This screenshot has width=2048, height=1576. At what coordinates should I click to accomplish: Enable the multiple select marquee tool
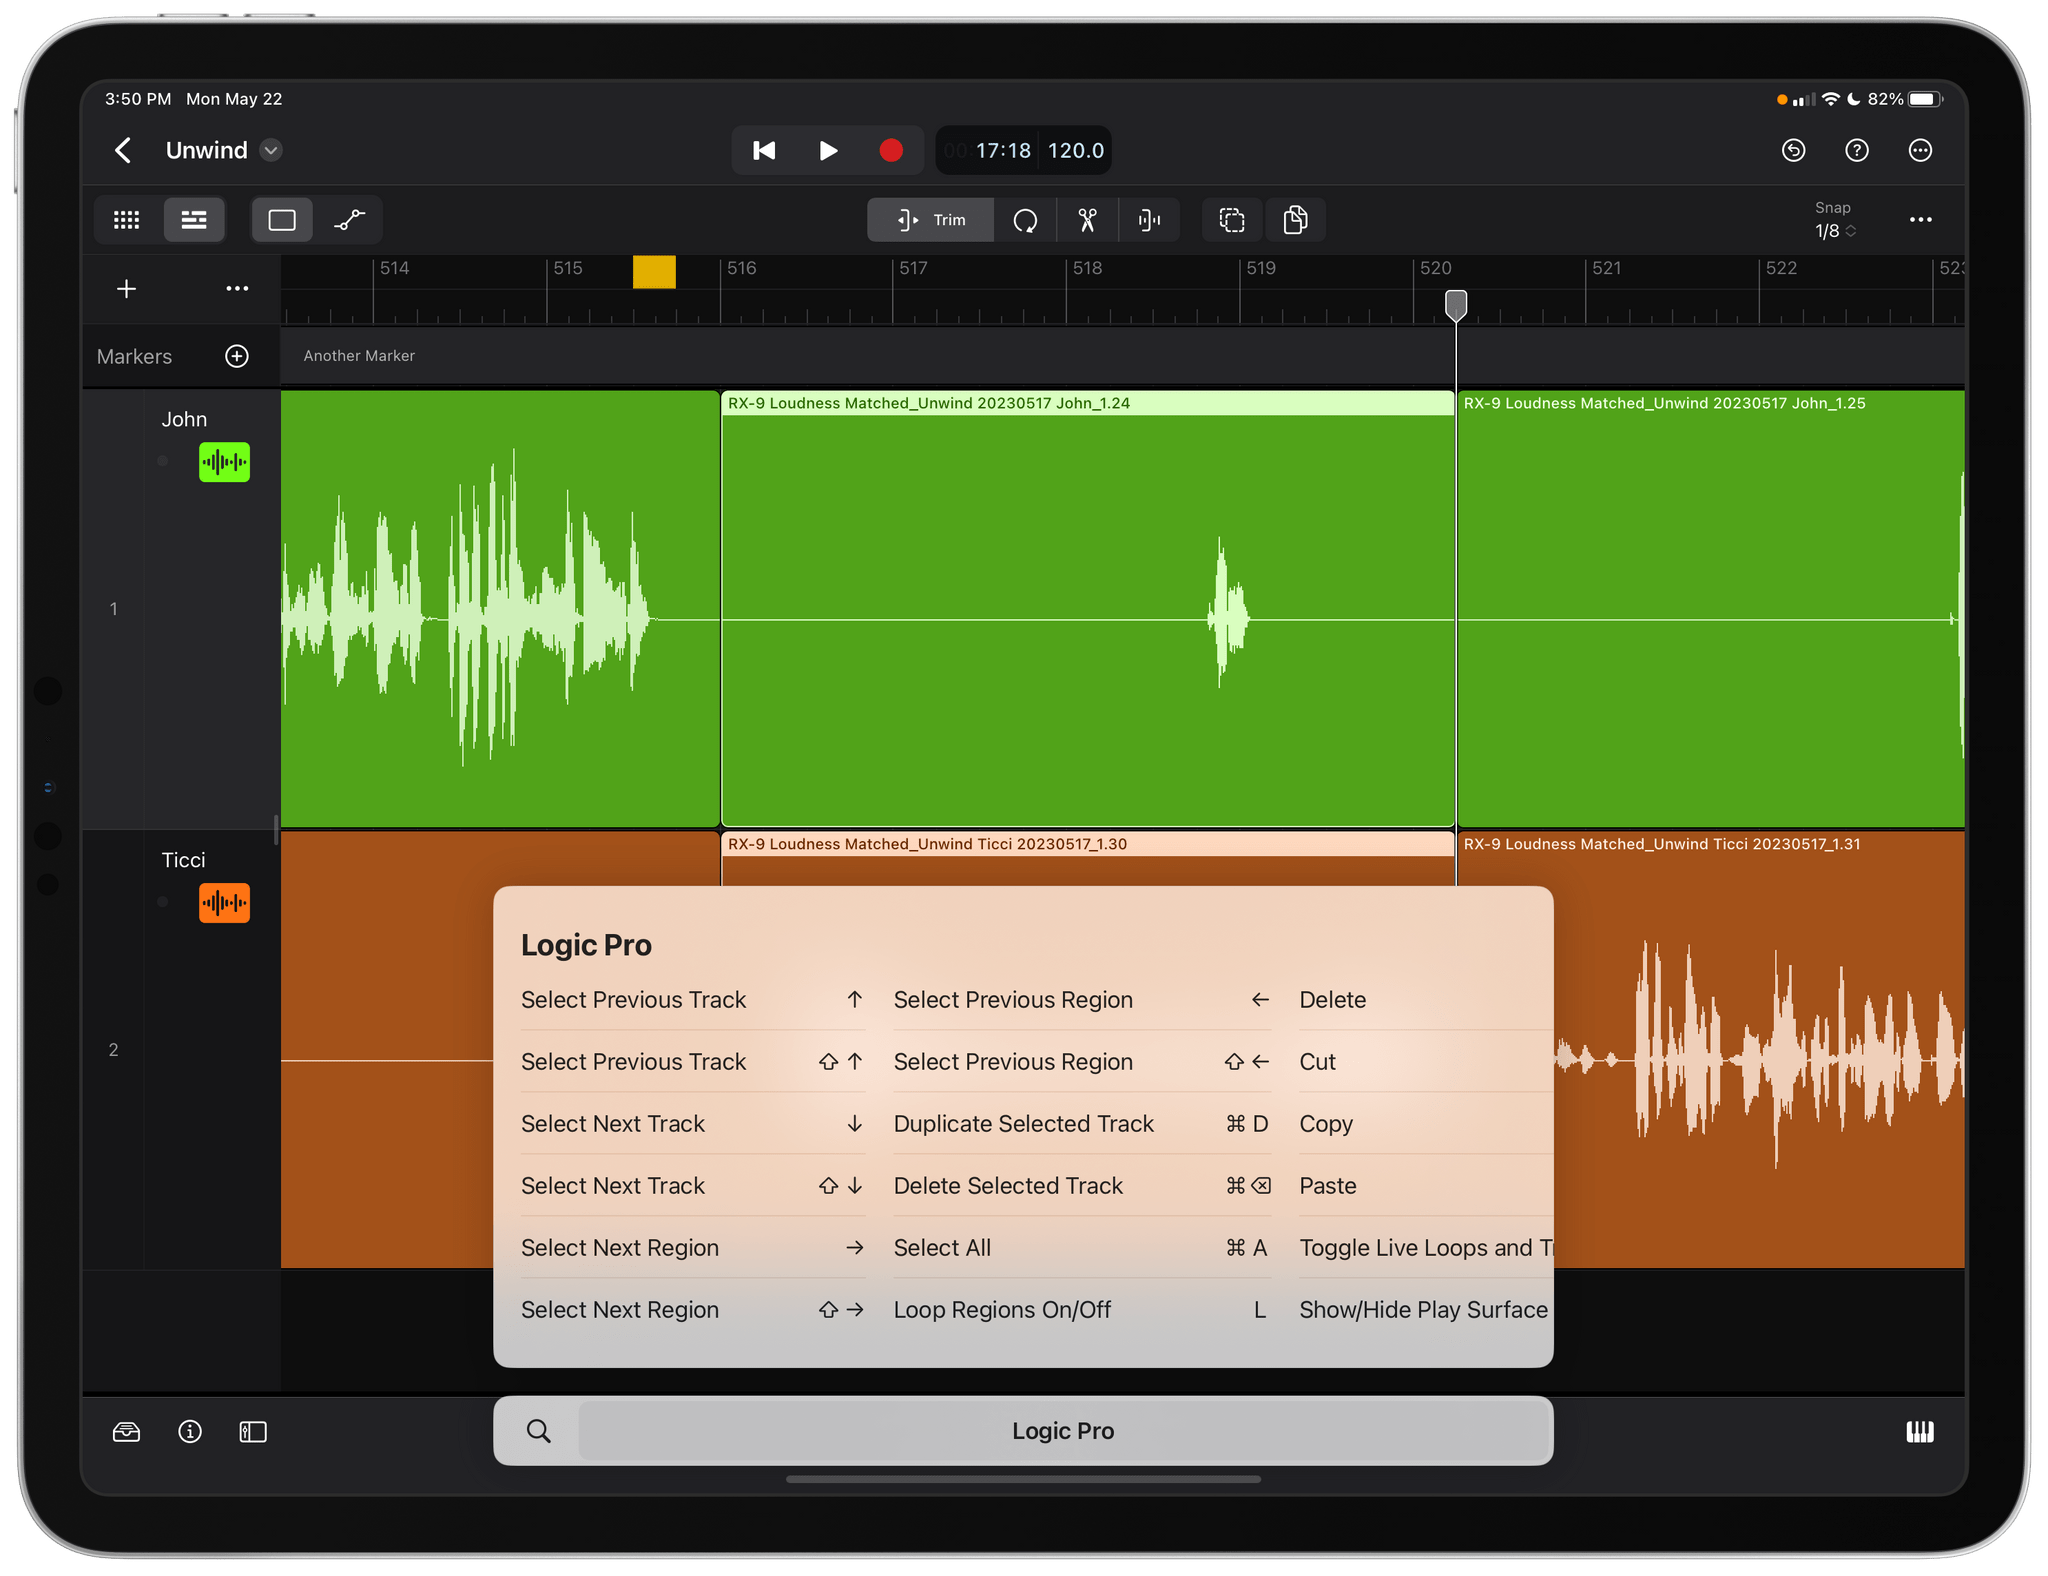pos(1232,220)
